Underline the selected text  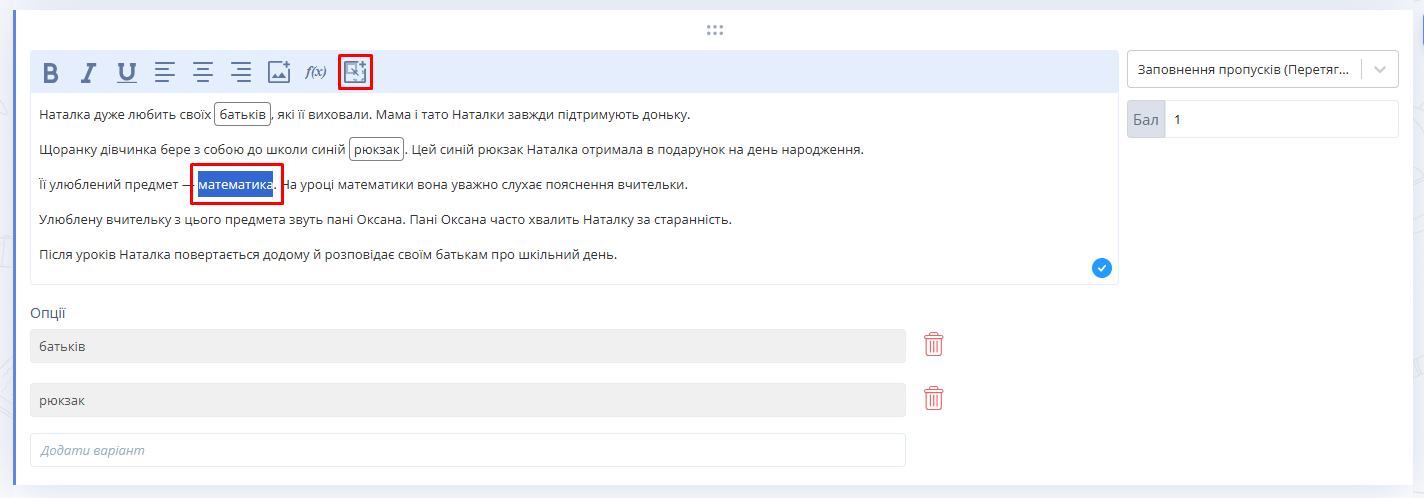click(127, 72)
